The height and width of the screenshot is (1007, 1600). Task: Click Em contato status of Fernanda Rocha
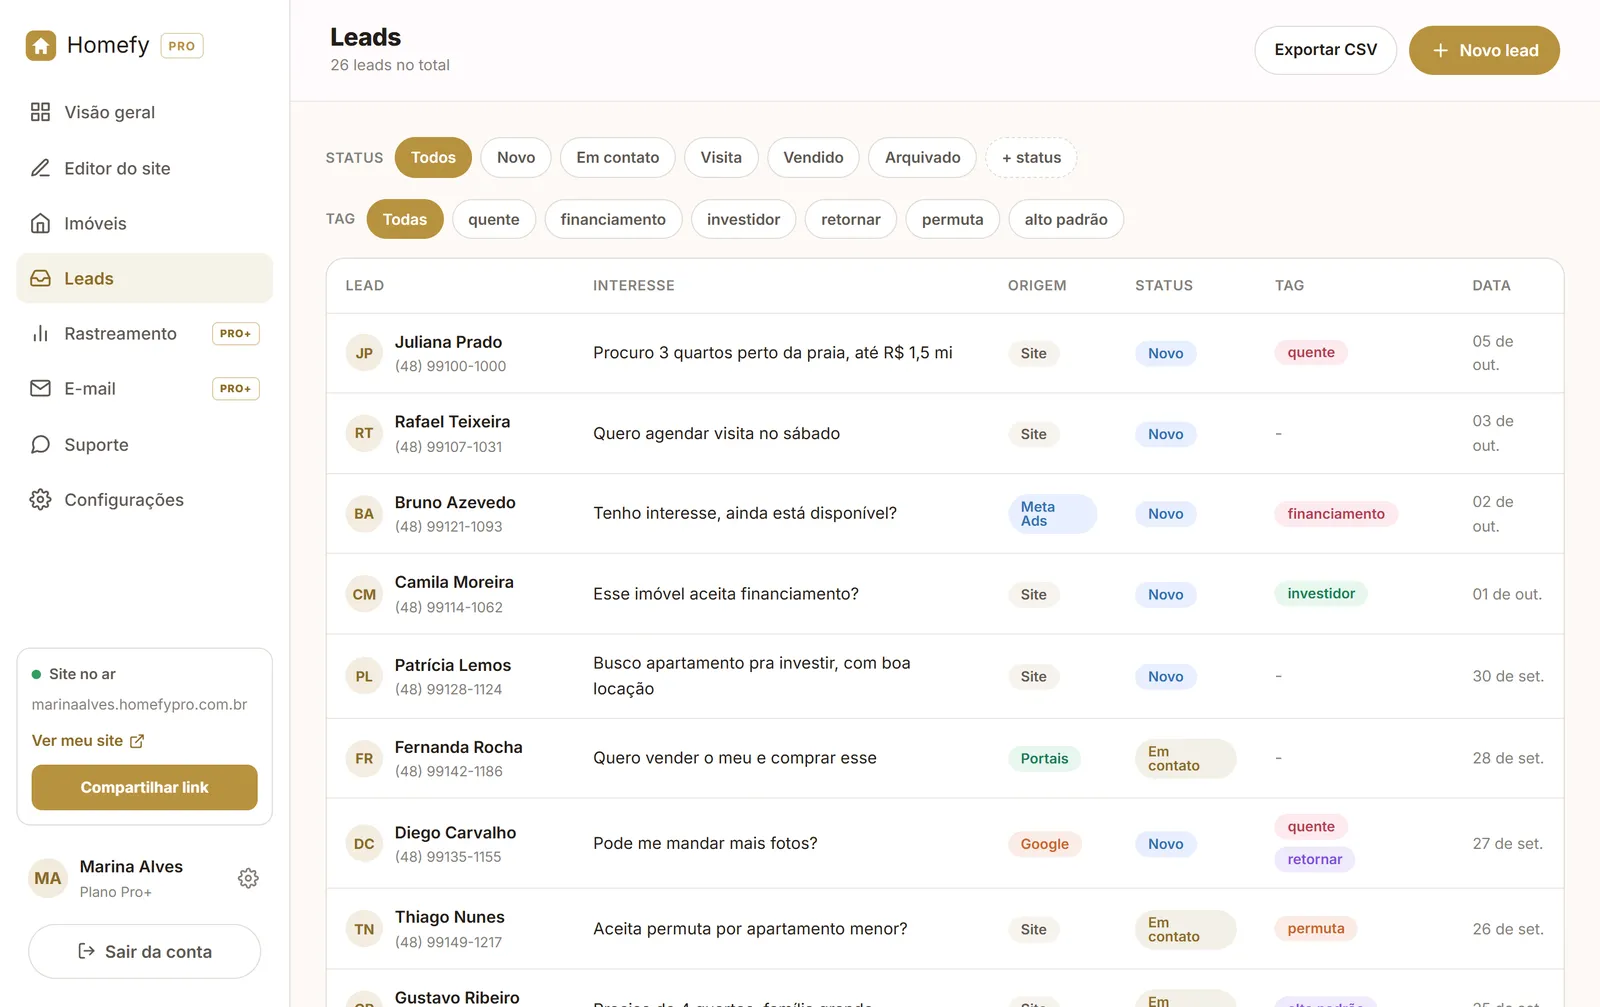tap(1185, 759)
